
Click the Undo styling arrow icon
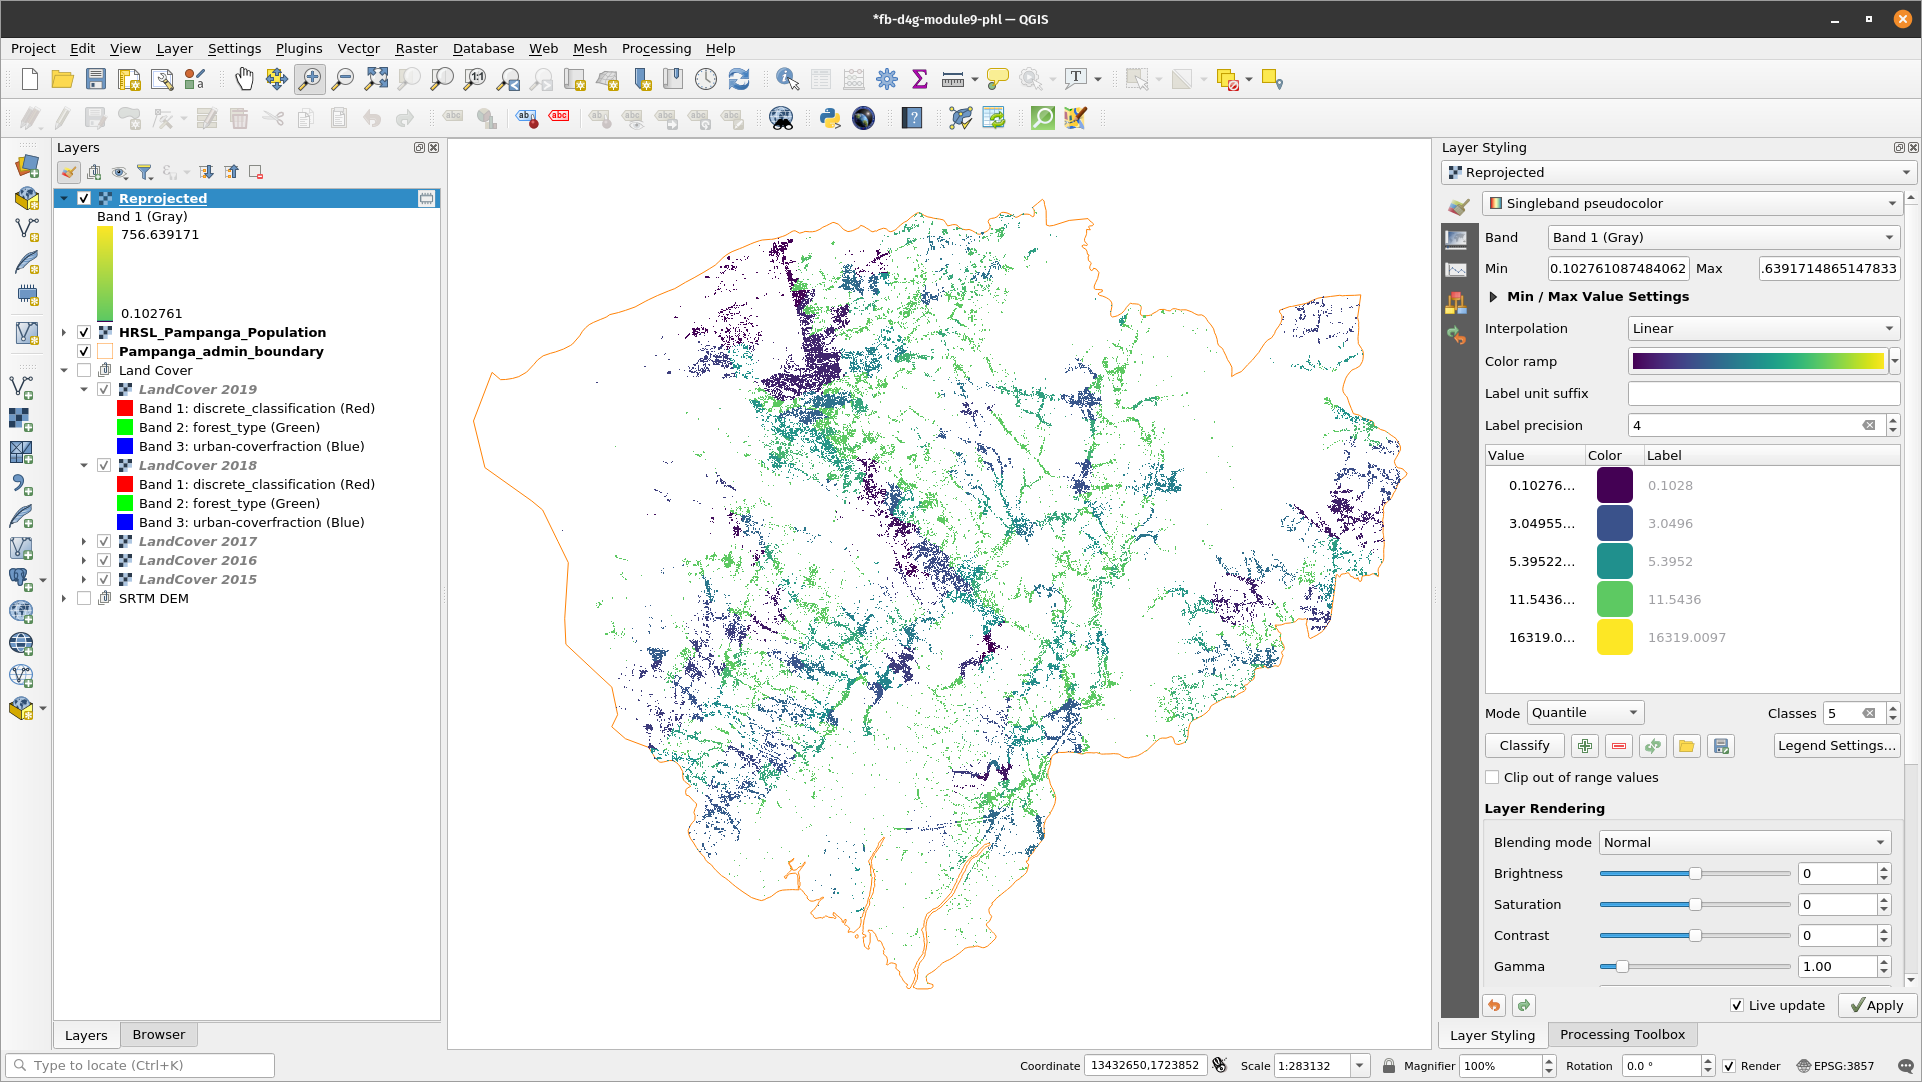point(1494,1005)
